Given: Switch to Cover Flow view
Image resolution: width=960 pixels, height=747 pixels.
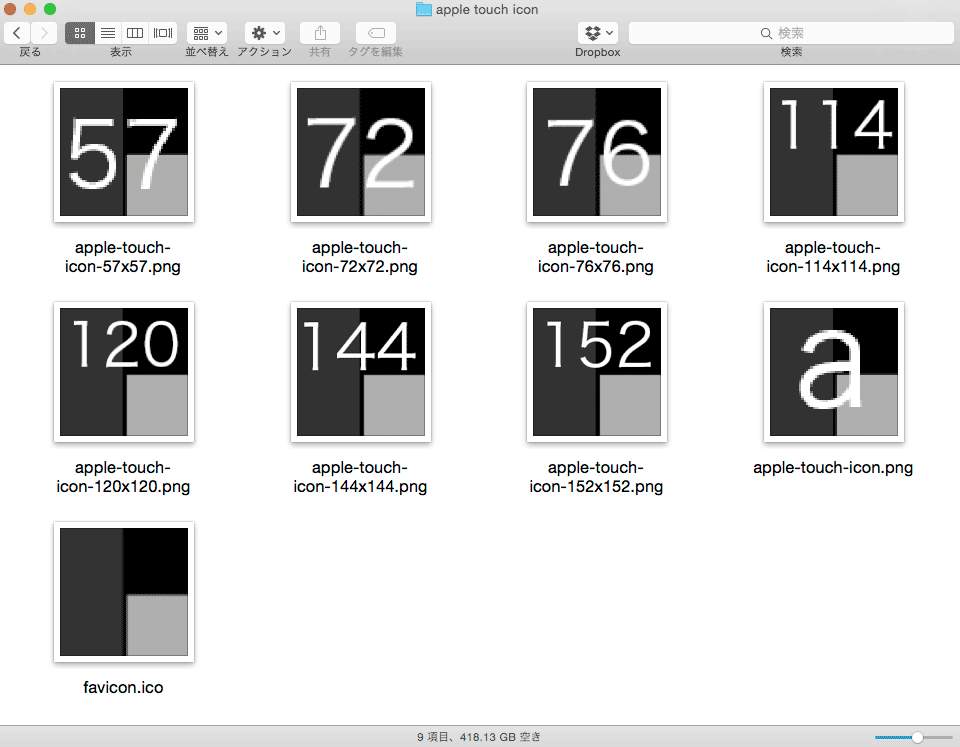Looking at the screenshot, I should [x=163, y=33].
